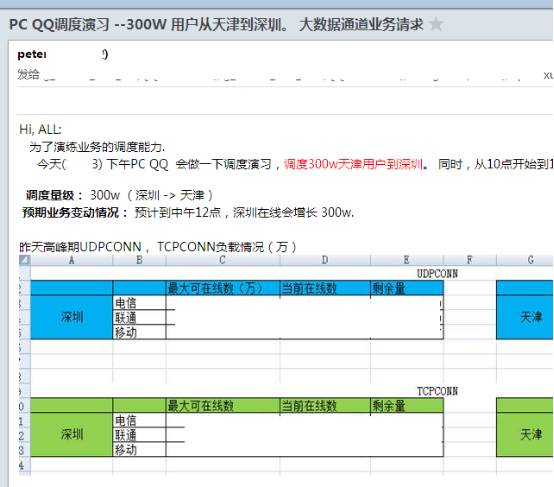Click the blue '深圳' merged cell
This screenshot has width=554, height=487.
point(72,317)
